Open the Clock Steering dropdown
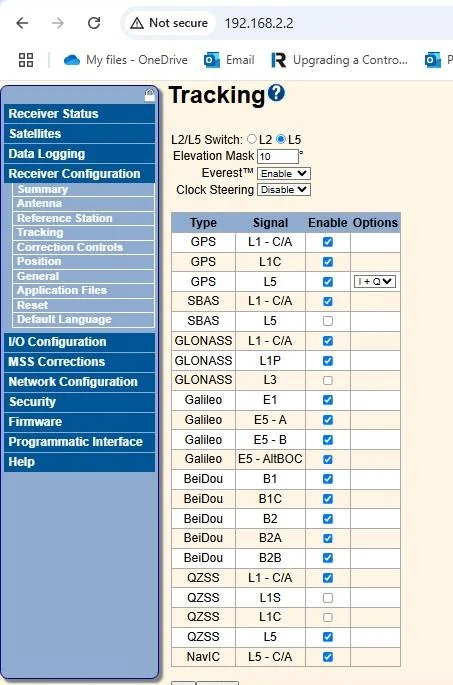This screenshot has width=453, height=685. point(284,190)
